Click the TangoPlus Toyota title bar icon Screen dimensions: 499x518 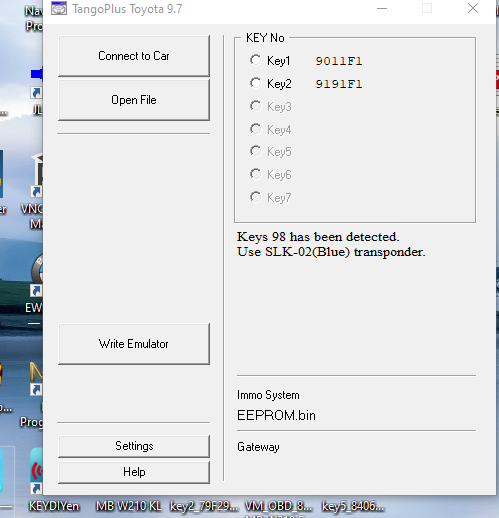pos(59,8)
